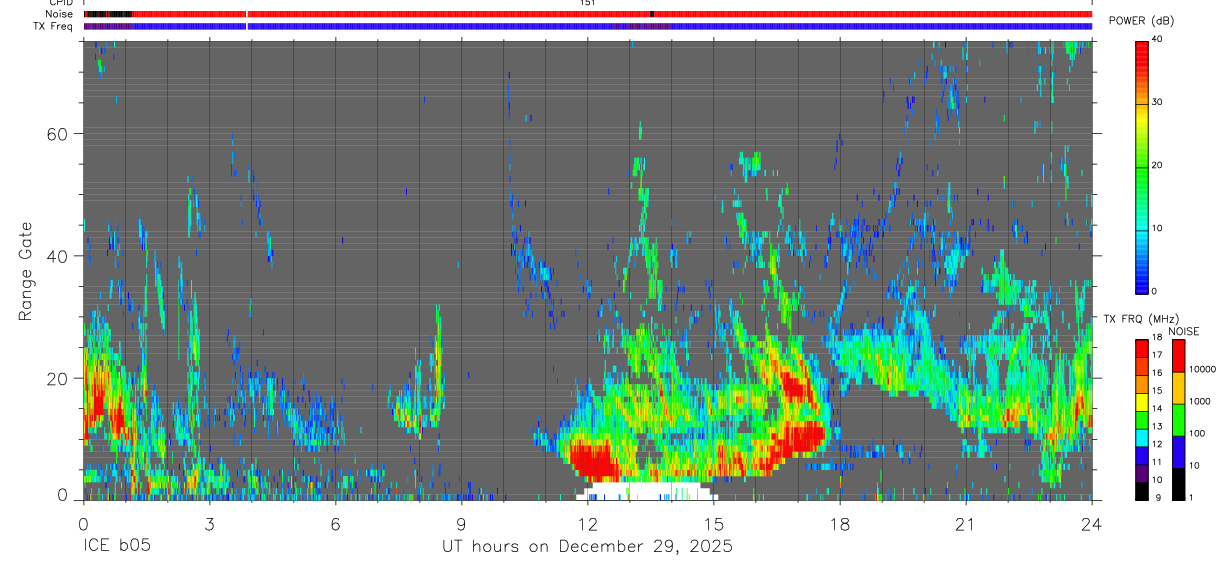Pick the red top NOISE colorbar swatch
The height and width of the screenshot is (567, 1228).
(1178, 356)
